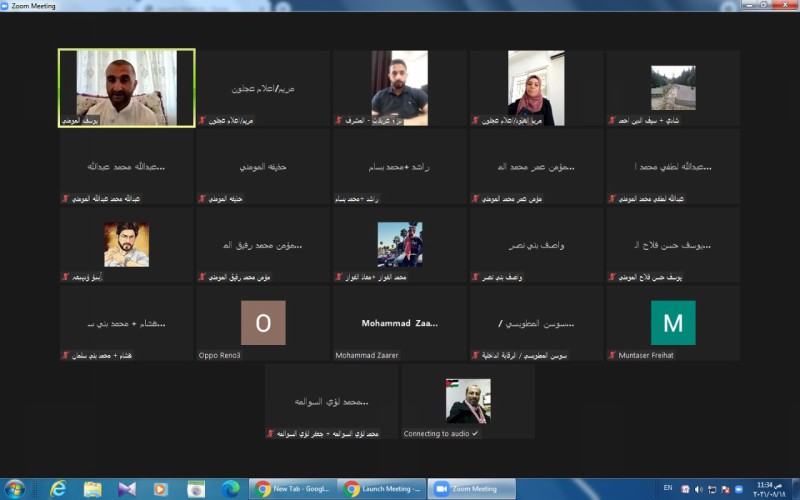The image size is (800, 500).
Task: Click the Zoom Meeting window title bar
Action: 400,6
